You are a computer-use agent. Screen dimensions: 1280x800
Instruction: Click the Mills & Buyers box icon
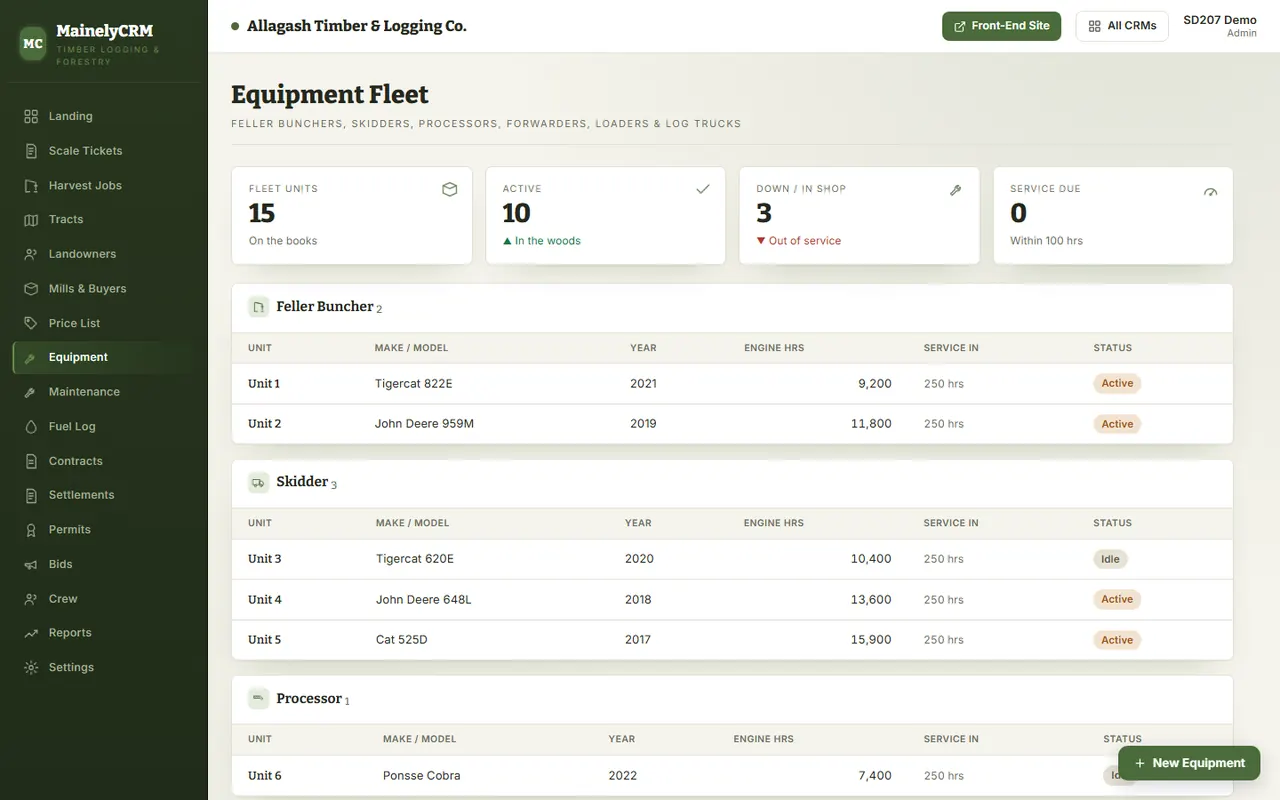point(31,289)
